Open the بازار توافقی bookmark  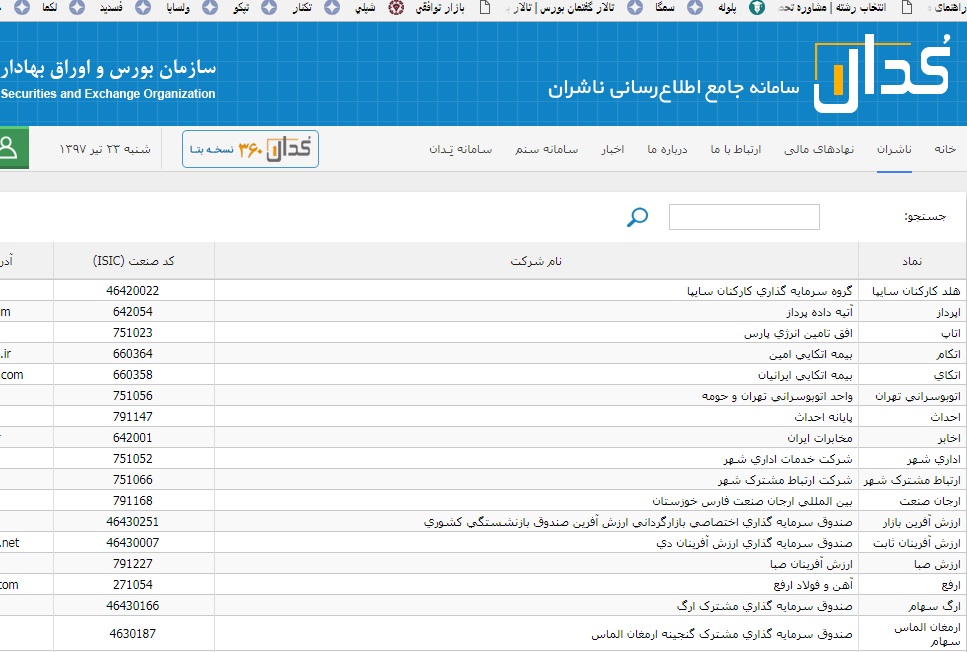453,7
